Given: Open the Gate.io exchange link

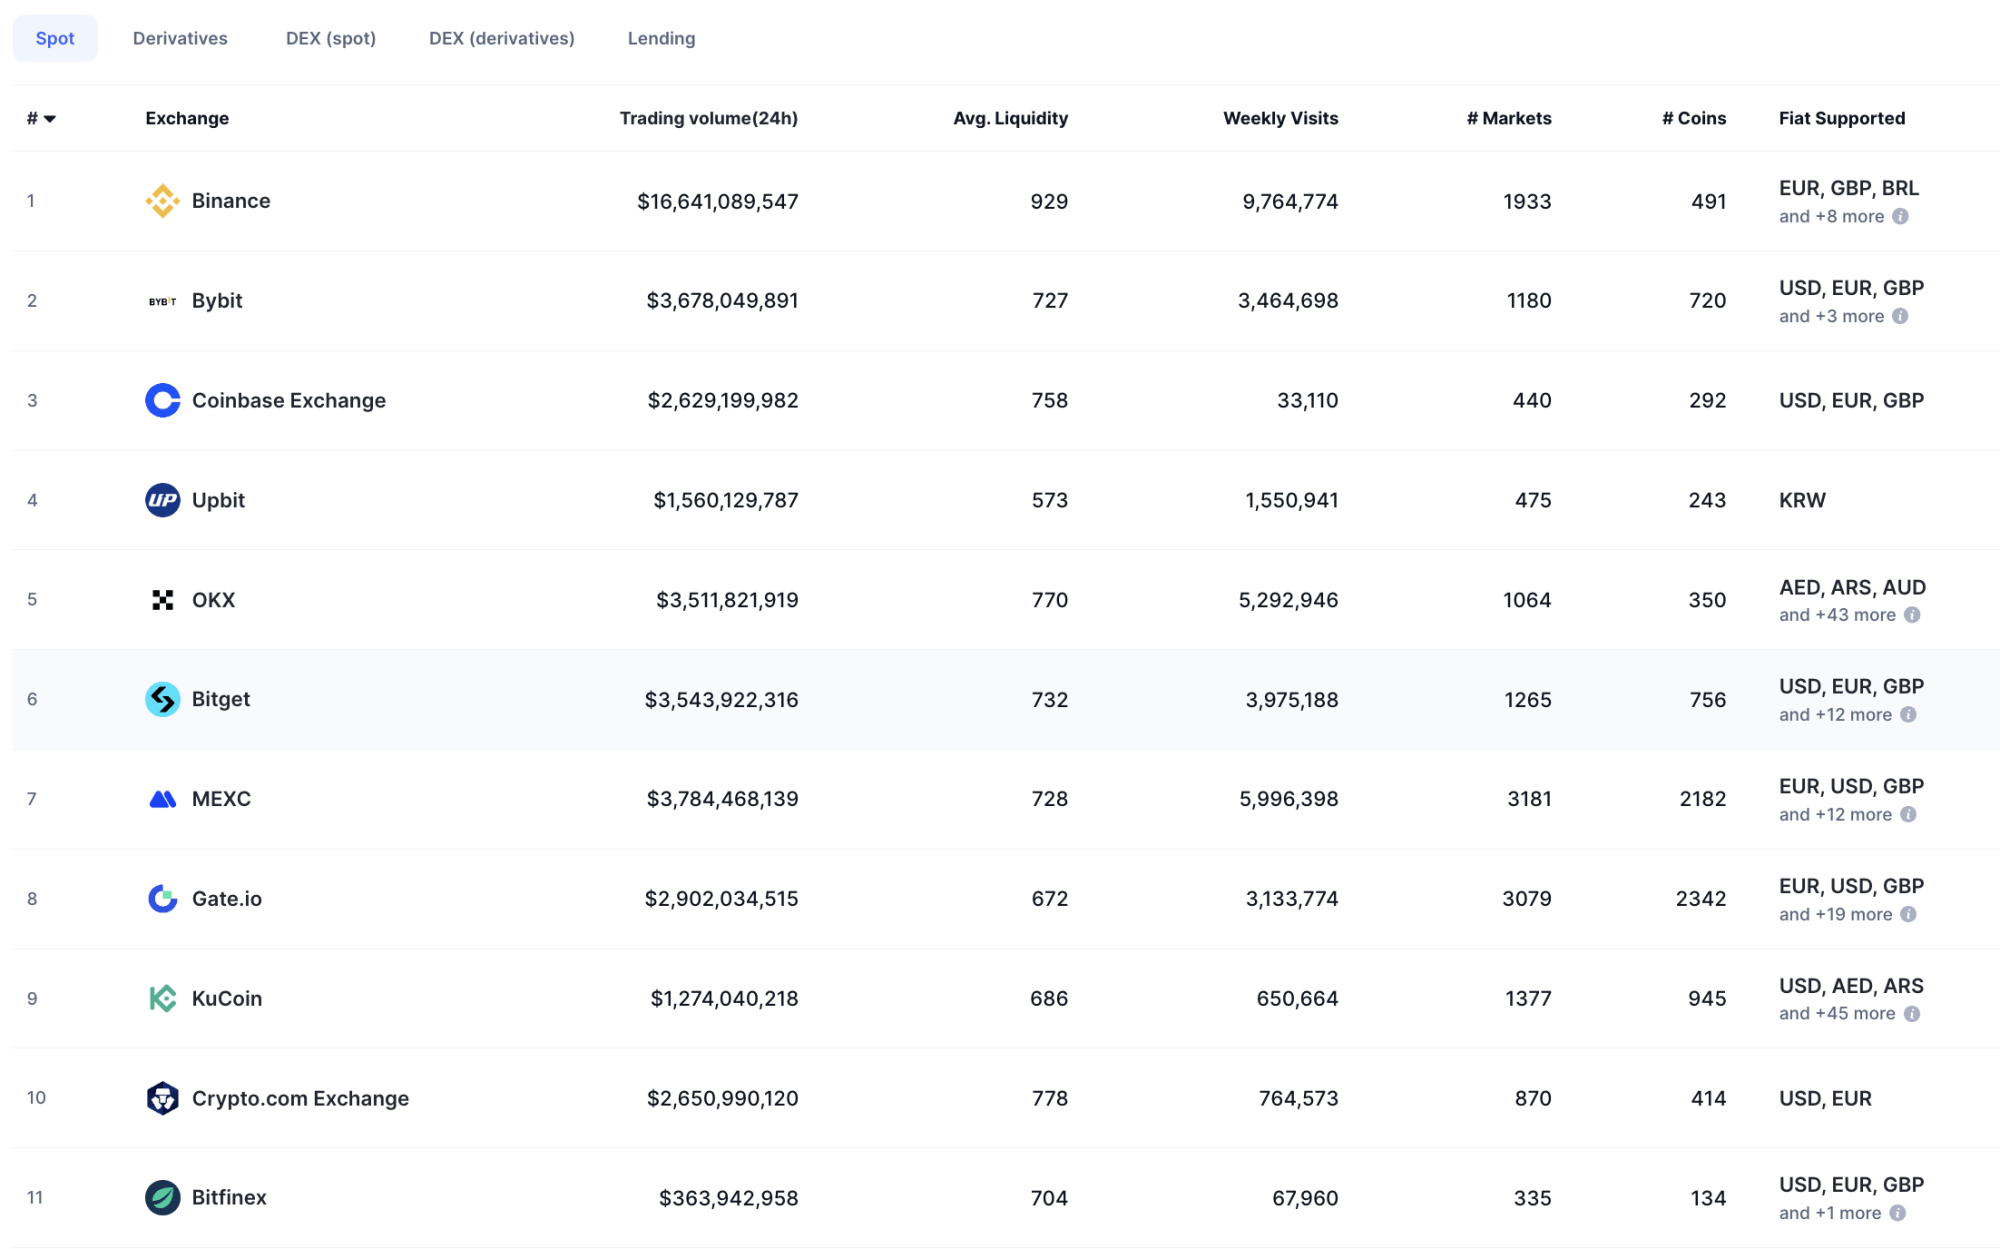Looking at the screenshot, I should coord(227,899).
